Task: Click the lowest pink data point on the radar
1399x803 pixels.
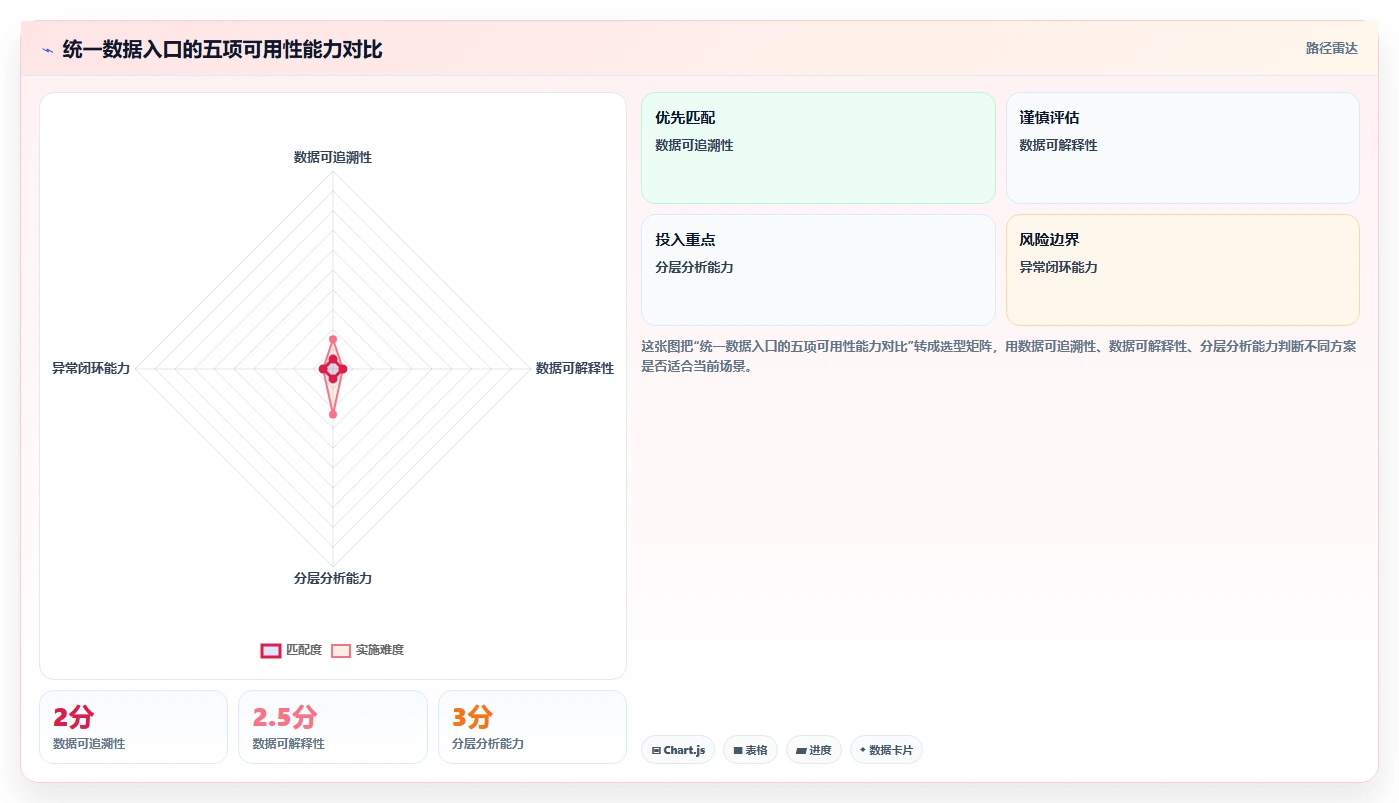Action: pos(333,413)
